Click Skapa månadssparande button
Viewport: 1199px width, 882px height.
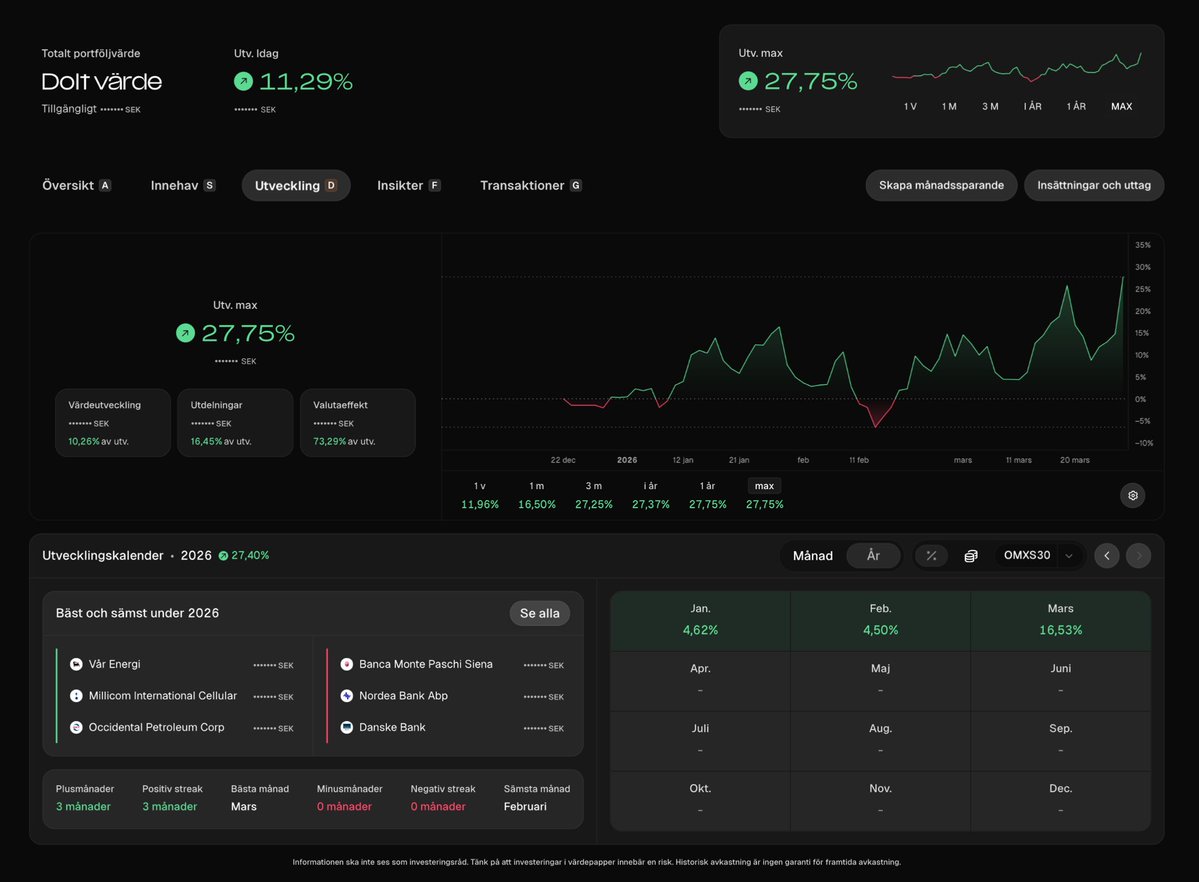(x=941, y=185)
